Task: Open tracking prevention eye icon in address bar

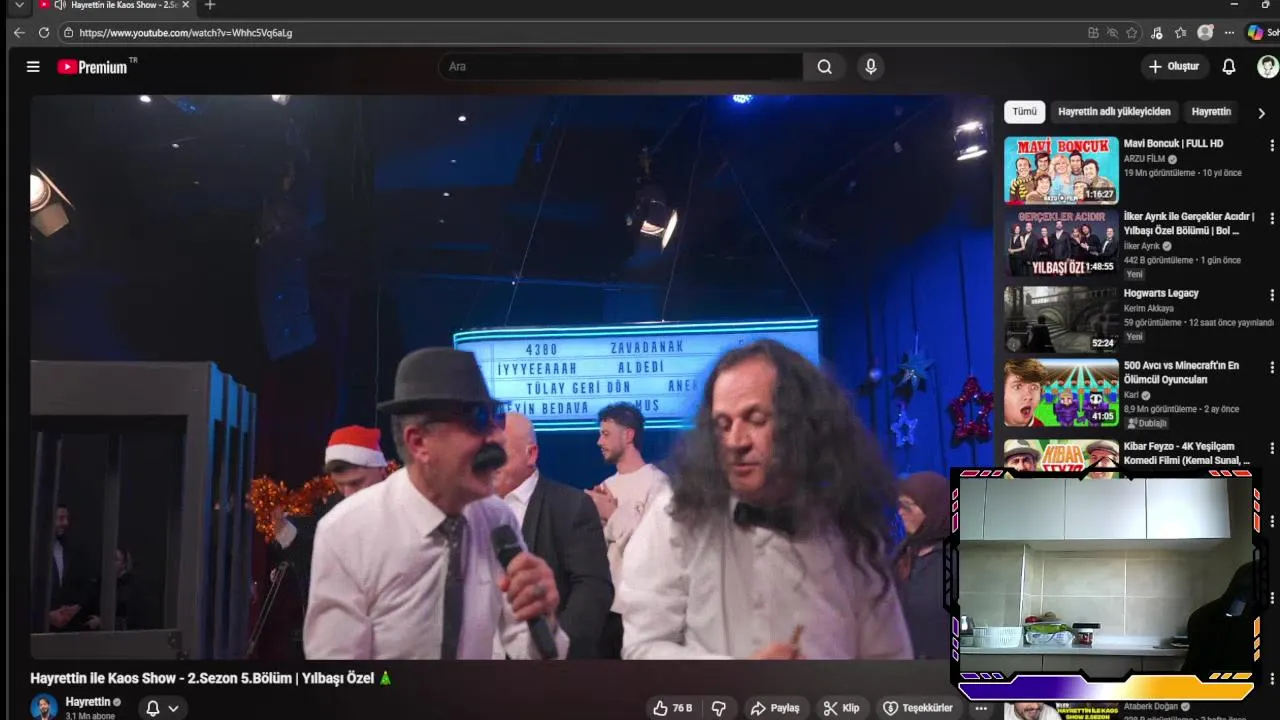Action: pyautogui.click(x=1112, y=32)
